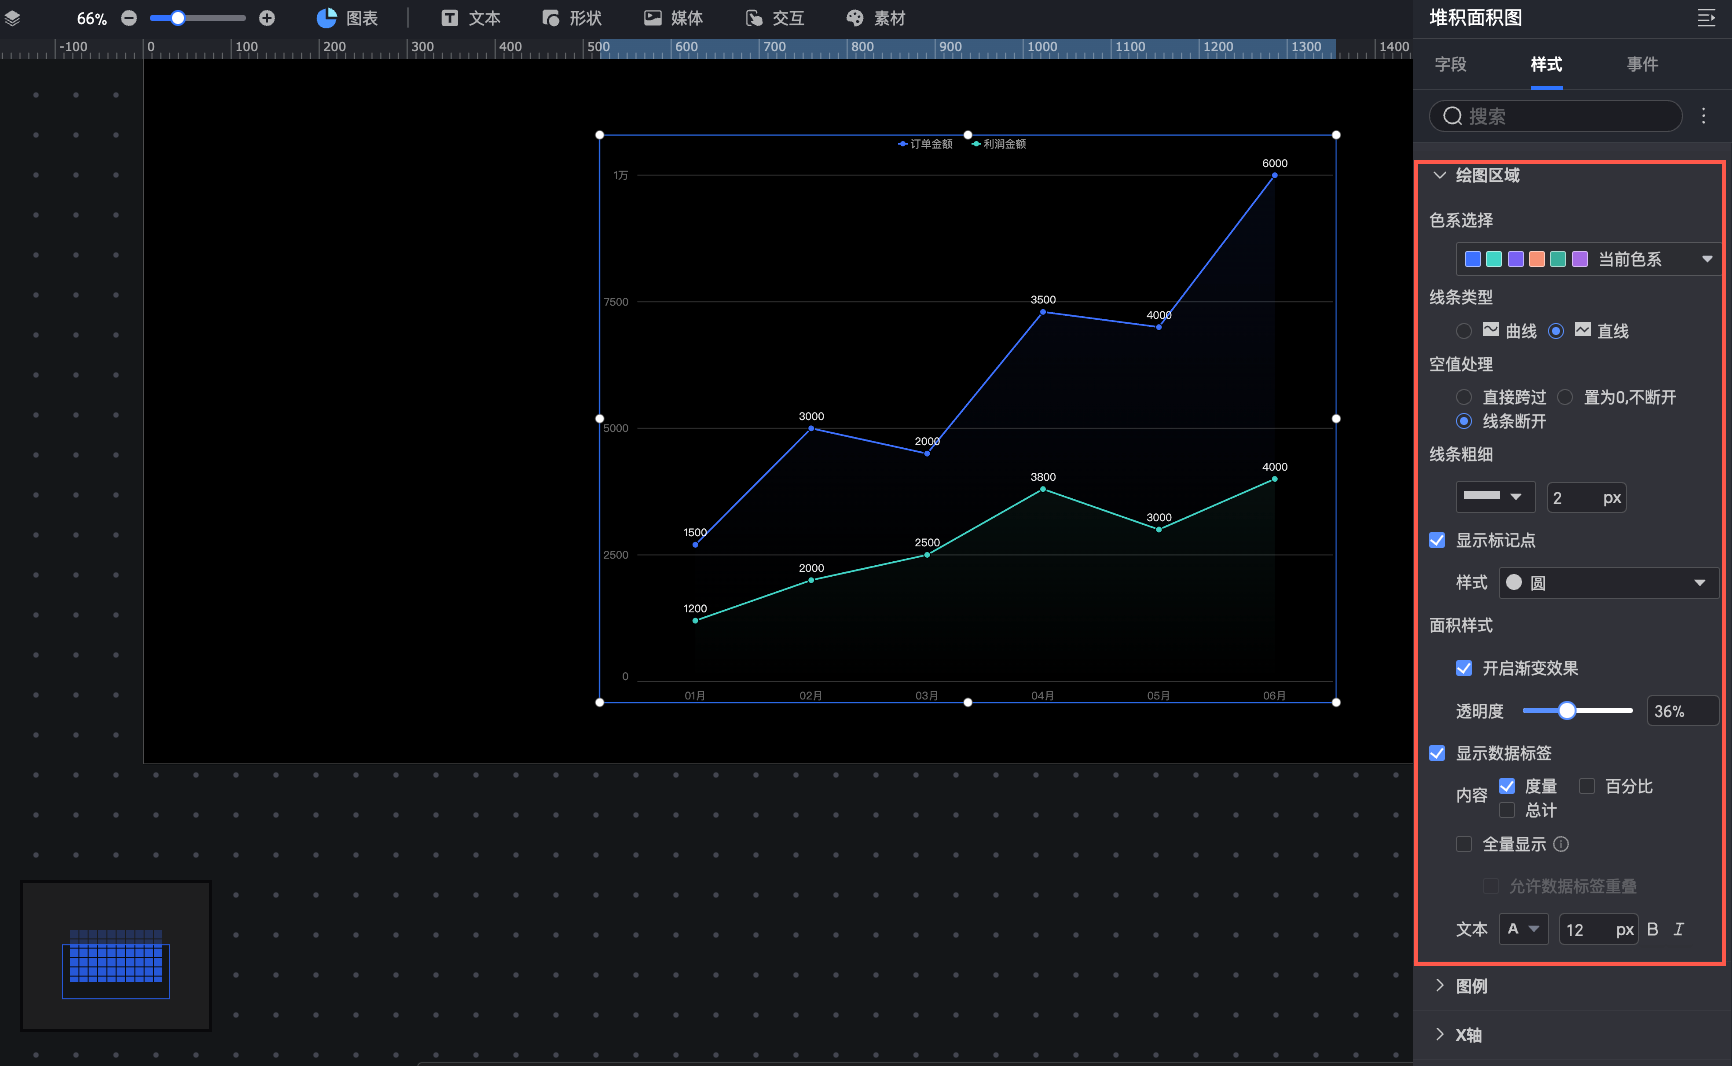1732x1066 pixels.
Task: Check the 总计 content checkbox
Action: [1507, 810]
